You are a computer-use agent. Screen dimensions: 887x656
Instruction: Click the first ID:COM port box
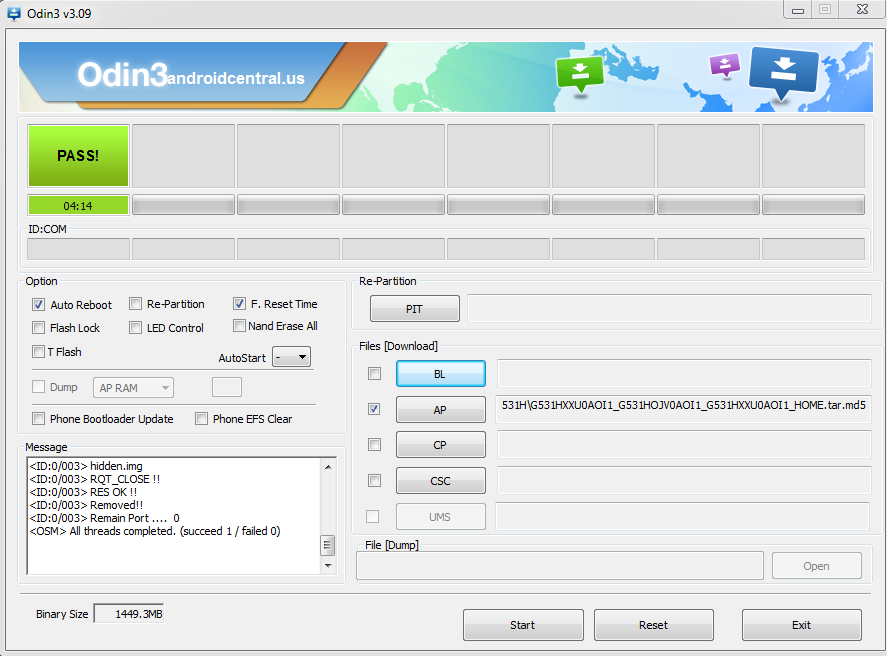79,249
